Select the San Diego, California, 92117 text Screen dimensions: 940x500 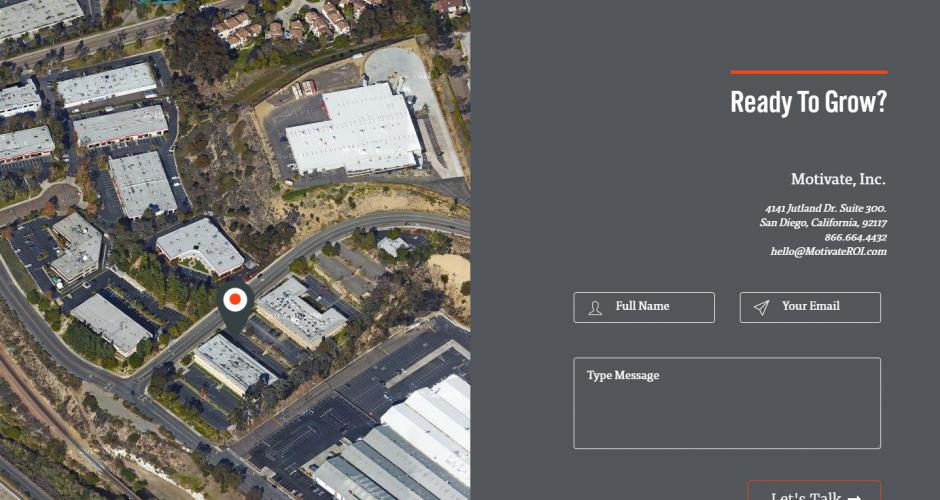point(823,223)
